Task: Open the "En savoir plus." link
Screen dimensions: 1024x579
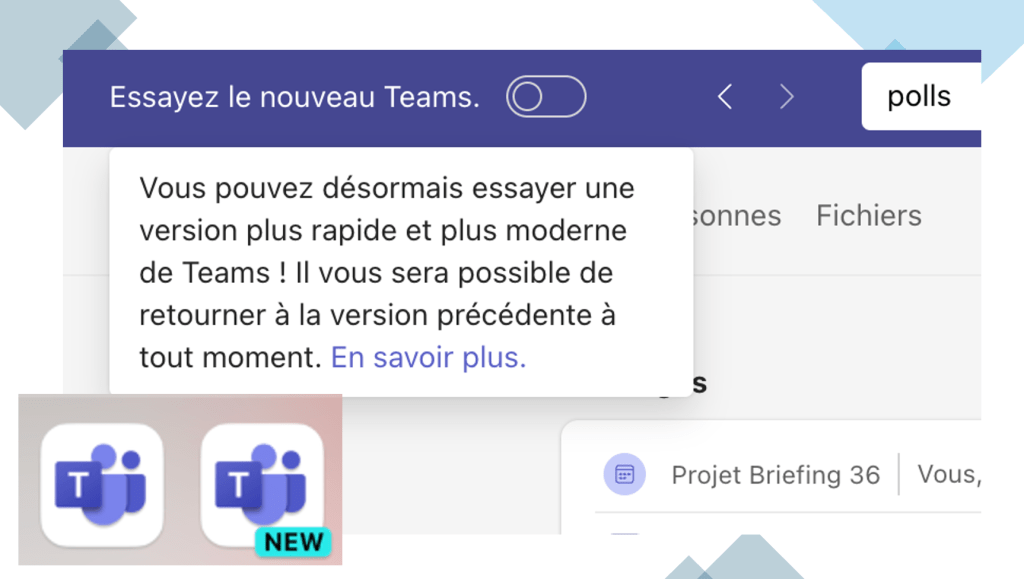Action: (428, 357)
